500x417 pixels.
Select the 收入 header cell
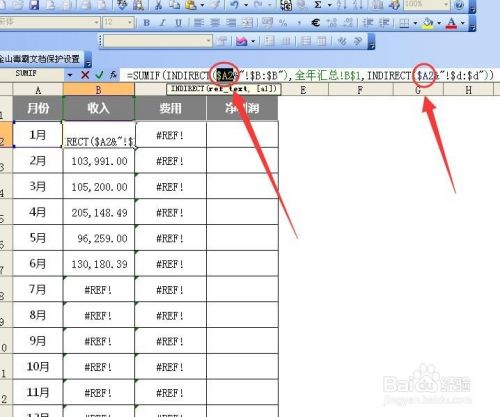coord(99,108)
